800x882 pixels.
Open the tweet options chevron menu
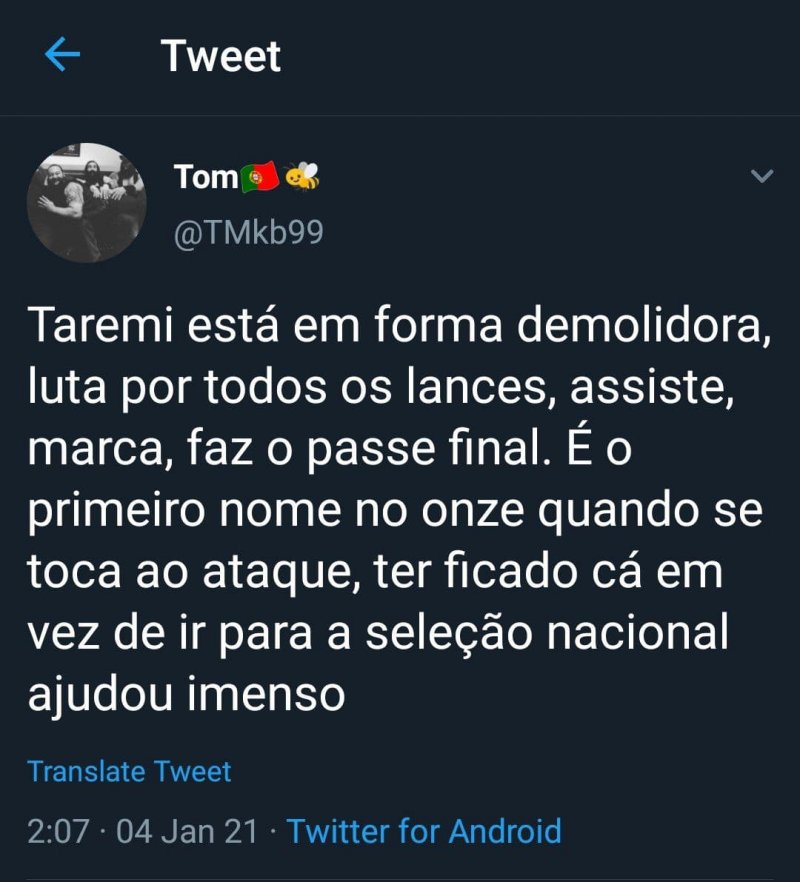762,177
